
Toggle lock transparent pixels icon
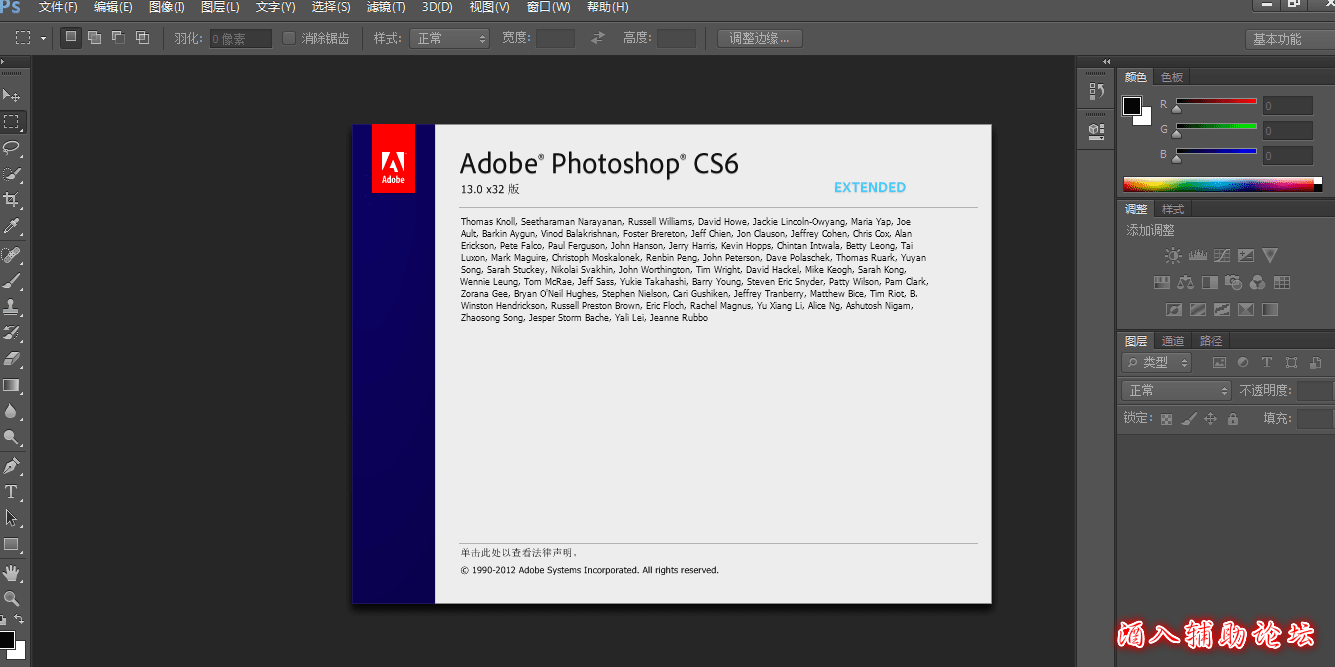1166,419
